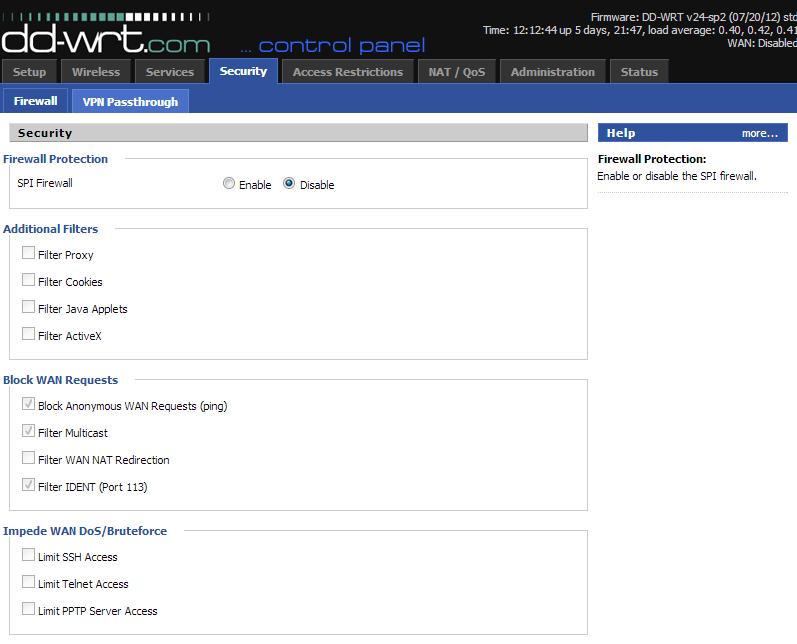
Task: Tick the Filter ActiveX checkbox
Action: tap(28, 335)
